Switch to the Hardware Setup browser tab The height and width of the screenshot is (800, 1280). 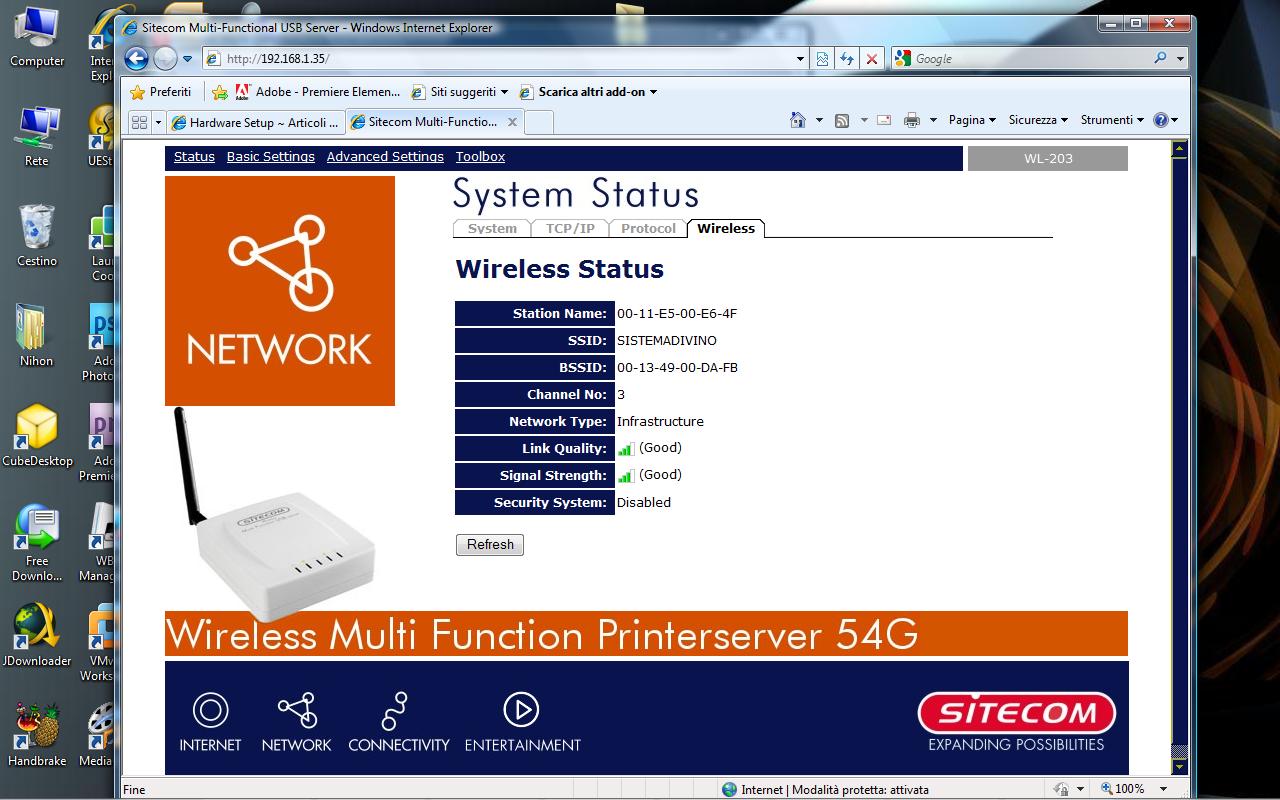pyautogui.click(x=255, y=122)
